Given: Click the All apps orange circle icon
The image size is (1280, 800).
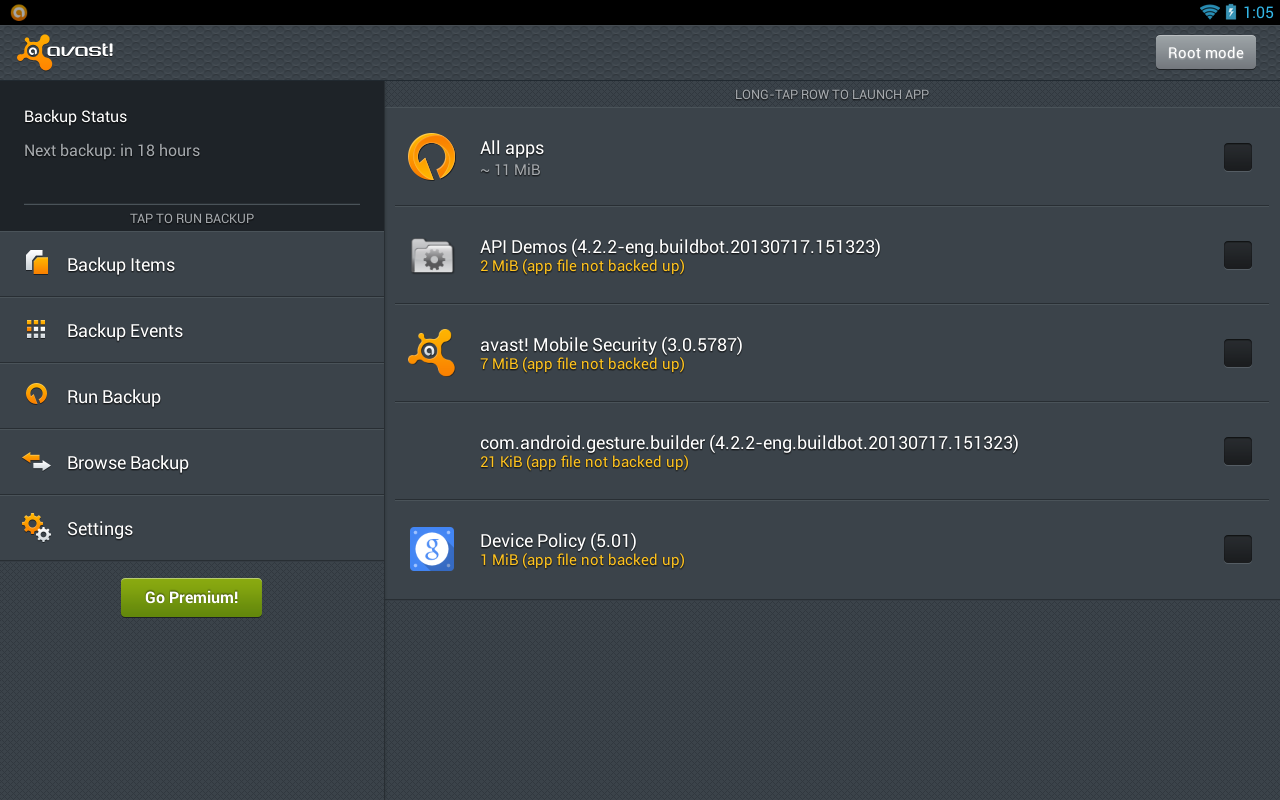Looking at the screenshot, I should point(432,157).
